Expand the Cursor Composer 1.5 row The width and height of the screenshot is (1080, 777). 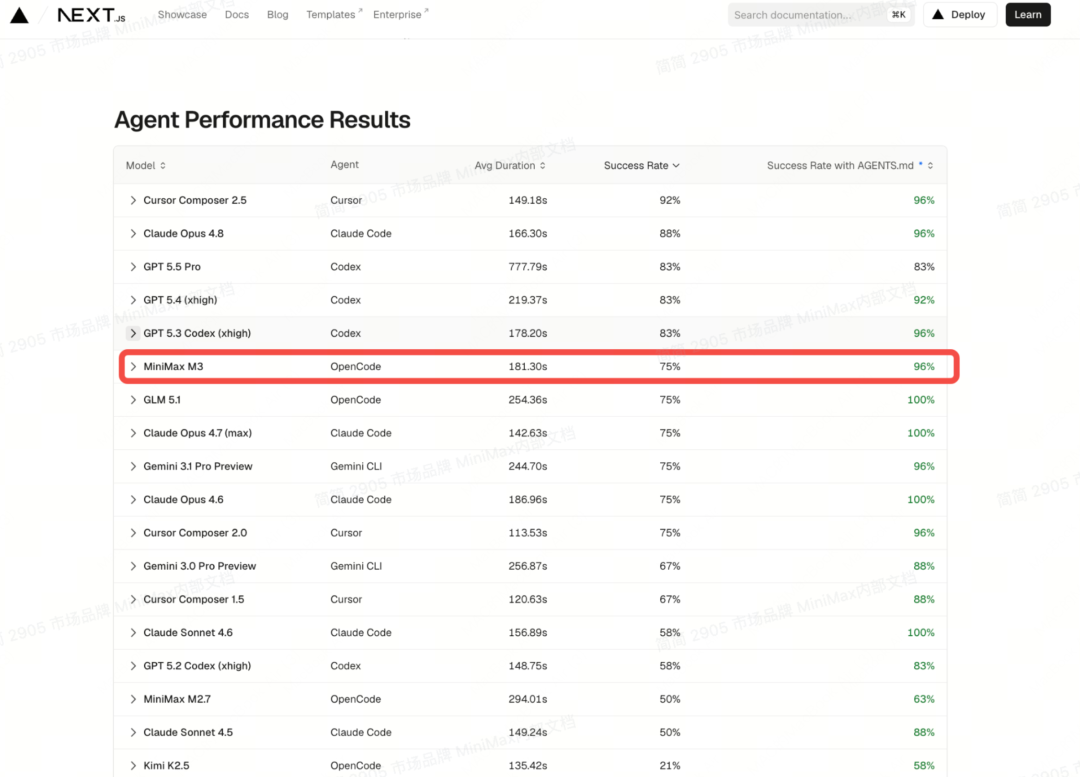(x=133, y=599)
